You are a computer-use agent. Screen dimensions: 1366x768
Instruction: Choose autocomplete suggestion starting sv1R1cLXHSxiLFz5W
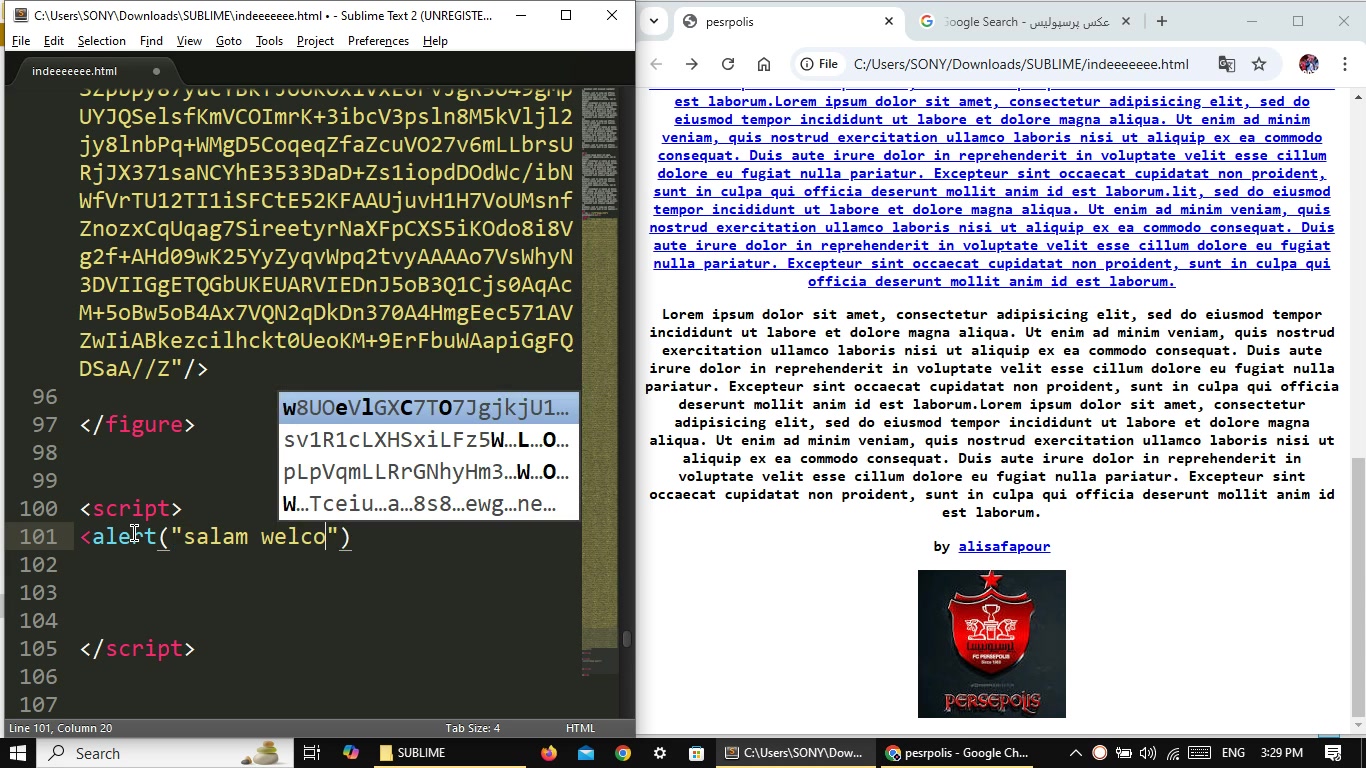(429, 440)
